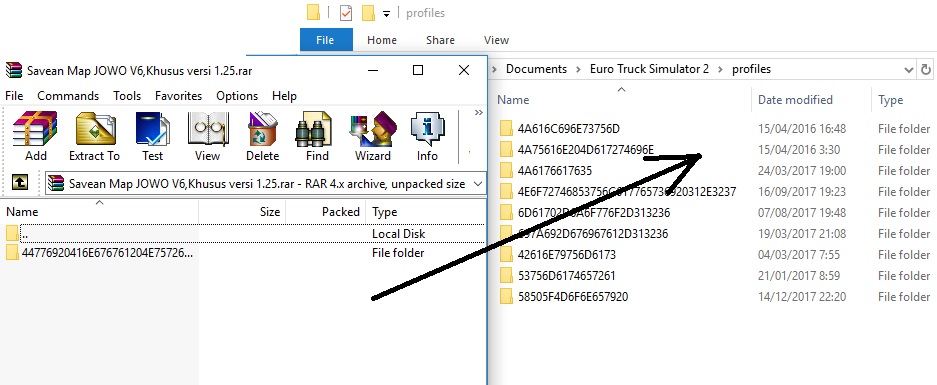Select folder 6D61702D6A6F776F2D313236
The height and width of the screenshot is (385, 937).
tap(593, 212)
